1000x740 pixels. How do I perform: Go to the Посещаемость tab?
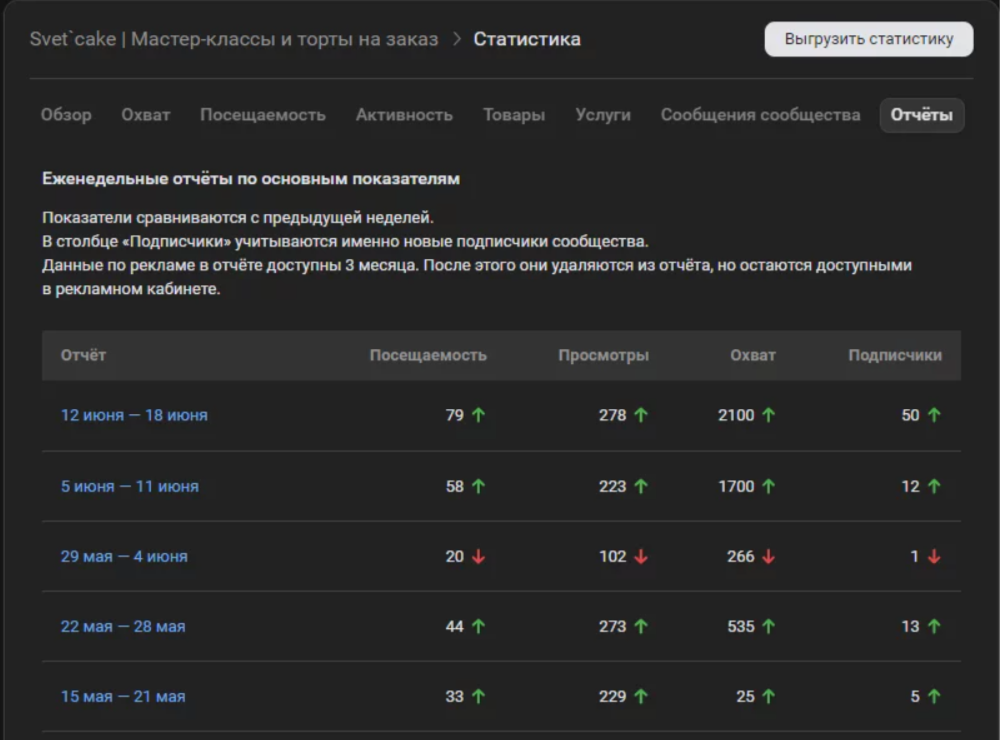coord(263,115)
